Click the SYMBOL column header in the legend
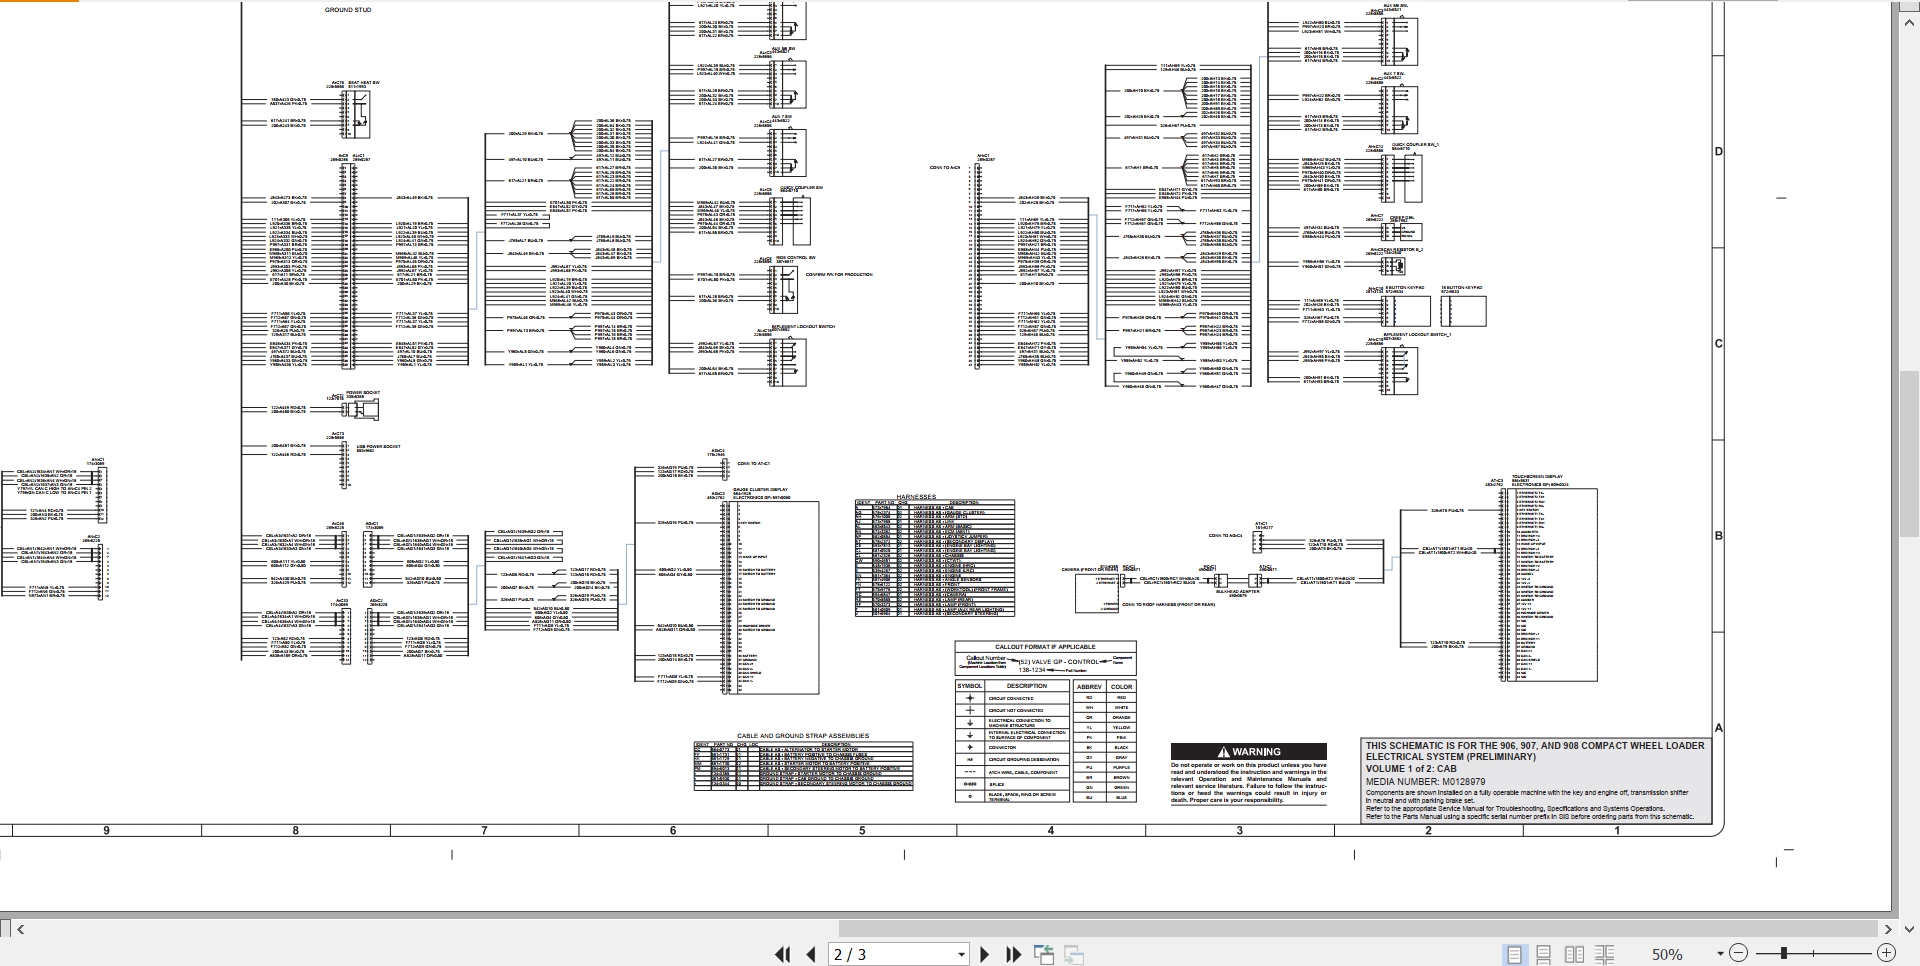The image size is (1920, 966). coord(970,686)
